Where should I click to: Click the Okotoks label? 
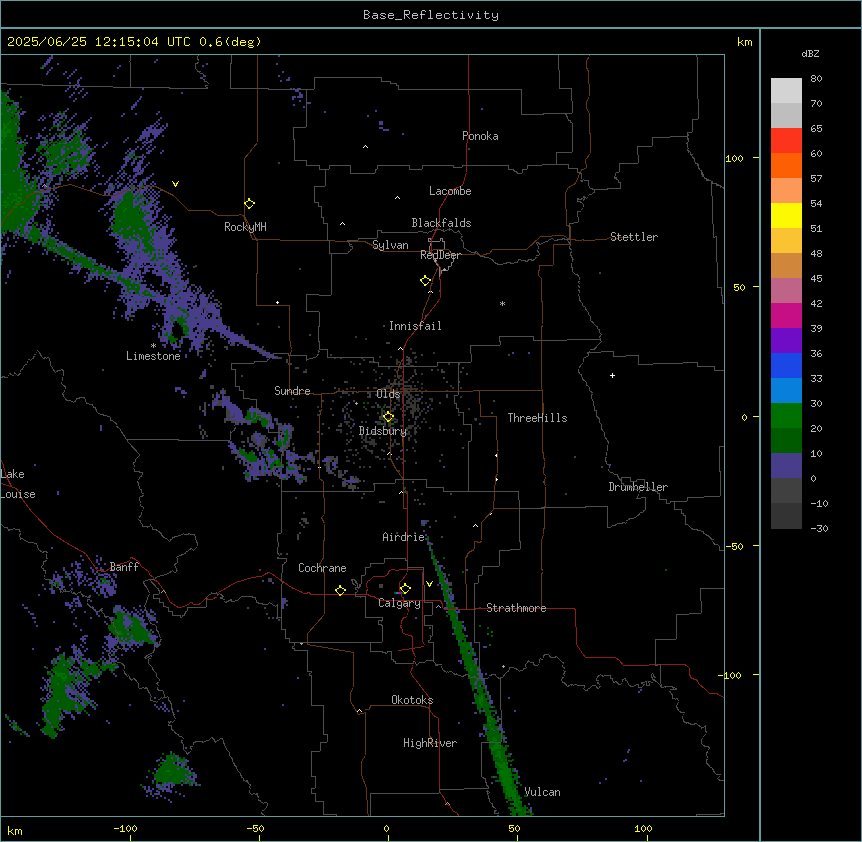point(412,700)
